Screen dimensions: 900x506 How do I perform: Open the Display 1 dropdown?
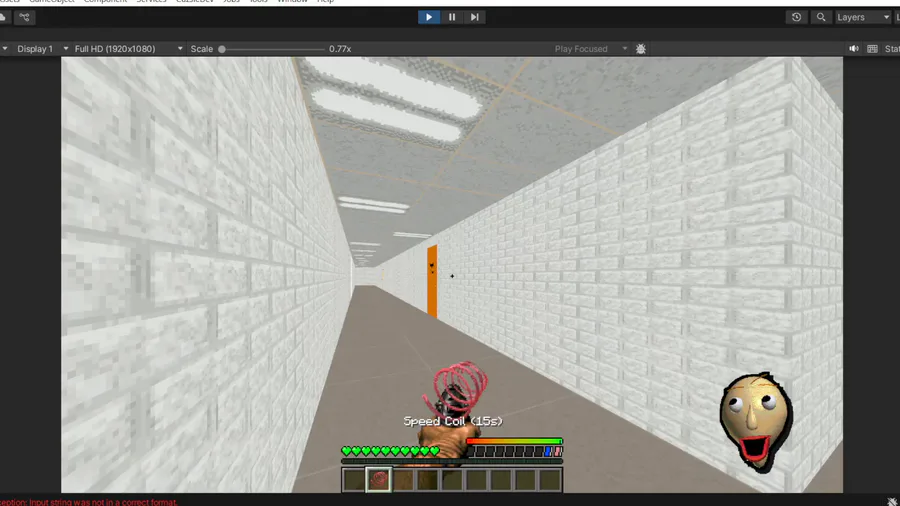(42, 49)
